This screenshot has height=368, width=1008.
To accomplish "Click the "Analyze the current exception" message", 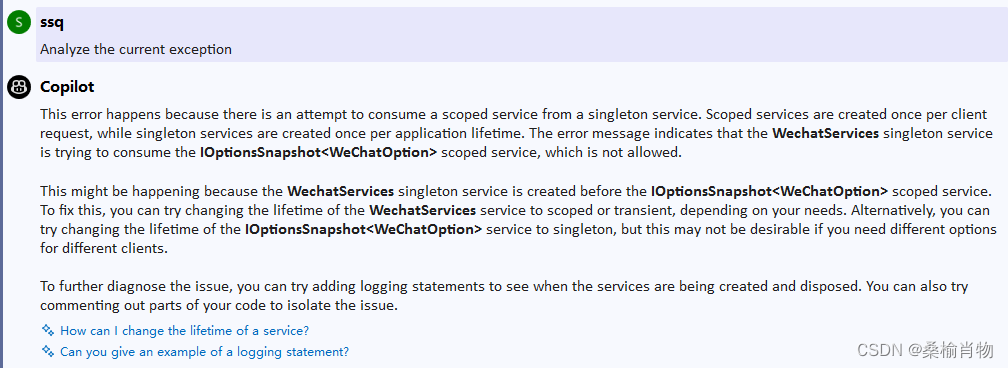I will click(136, 49).
